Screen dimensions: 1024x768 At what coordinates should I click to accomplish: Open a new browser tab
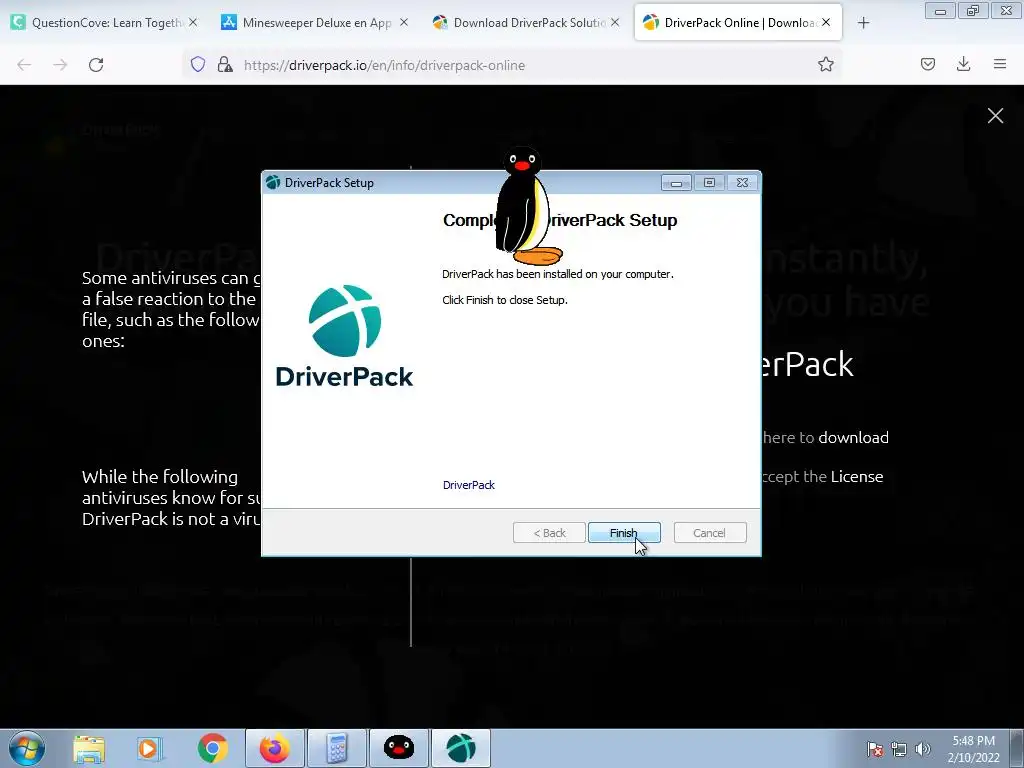(863, 23)
